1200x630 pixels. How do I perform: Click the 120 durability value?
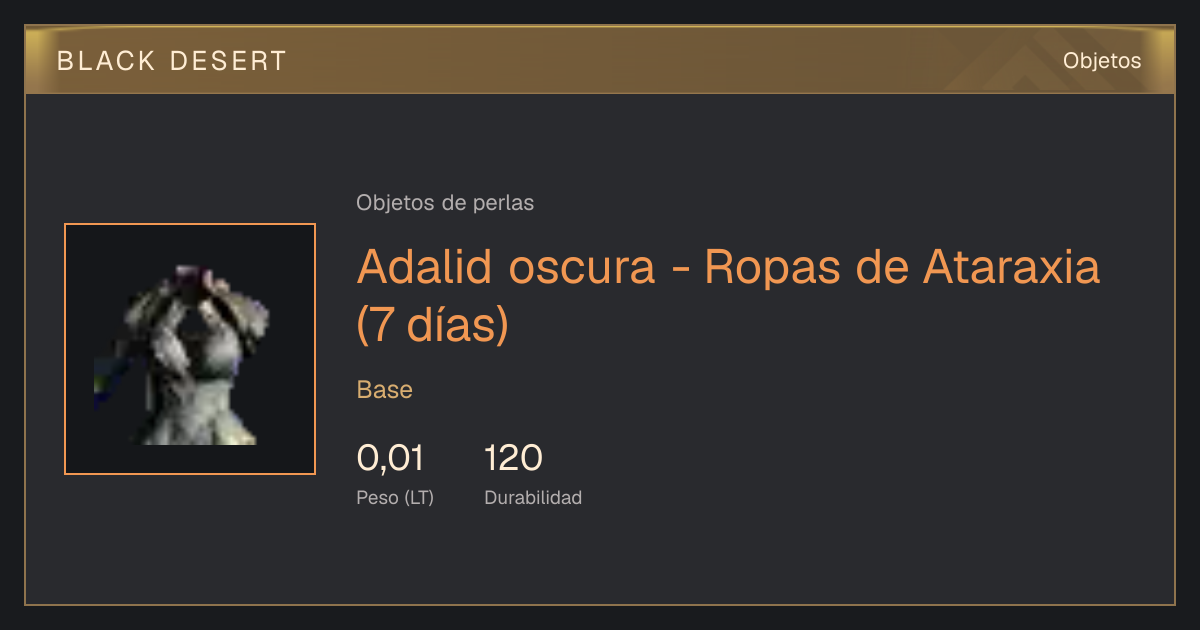(x=513, y=458)
